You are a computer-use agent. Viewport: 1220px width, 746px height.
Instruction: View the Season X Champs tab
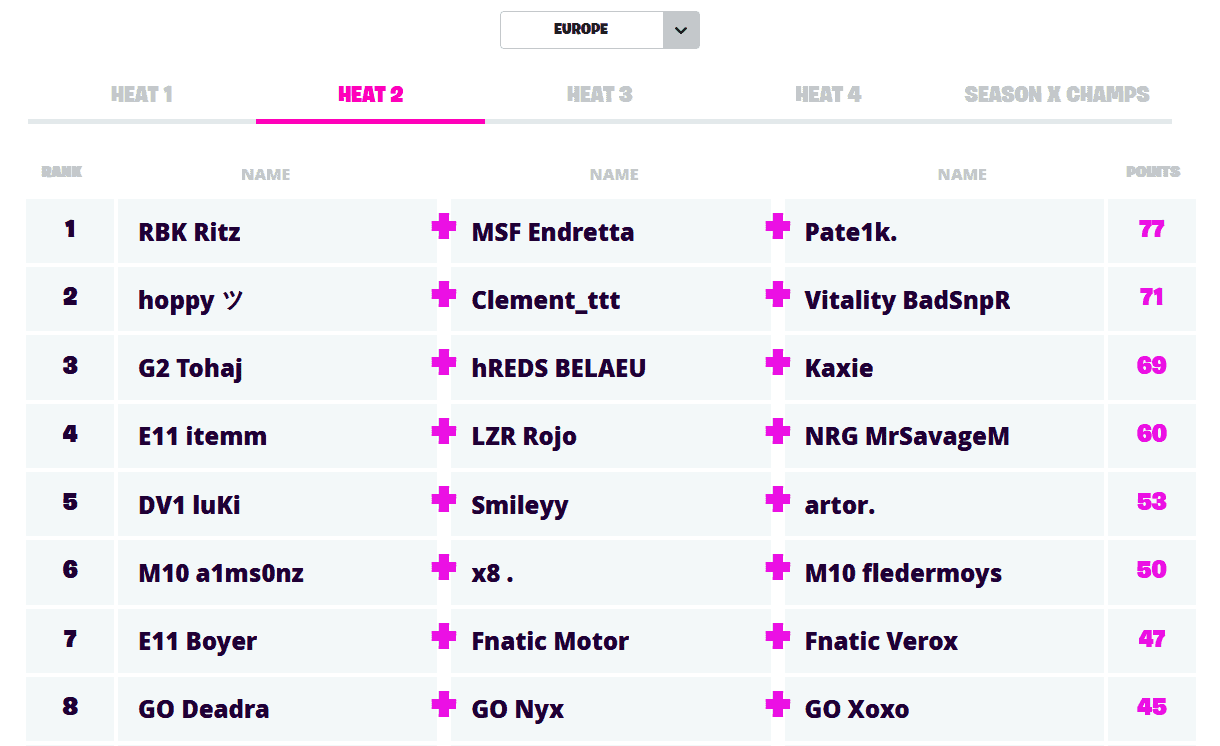[1056, 95]
